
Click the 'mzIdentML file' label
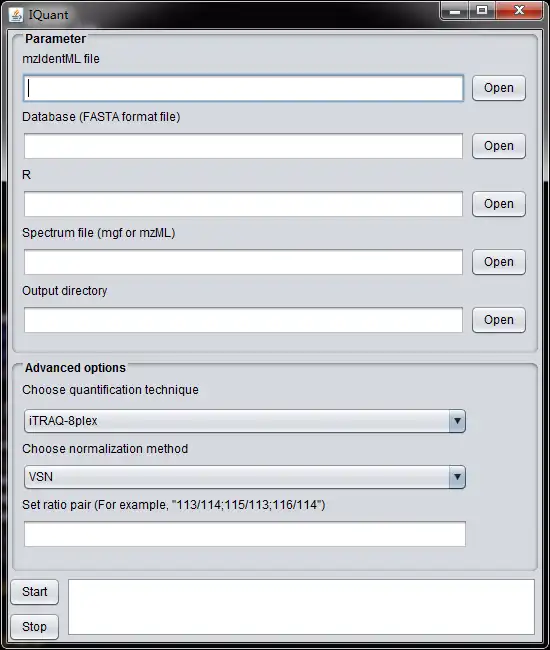[x=61, y=59]
